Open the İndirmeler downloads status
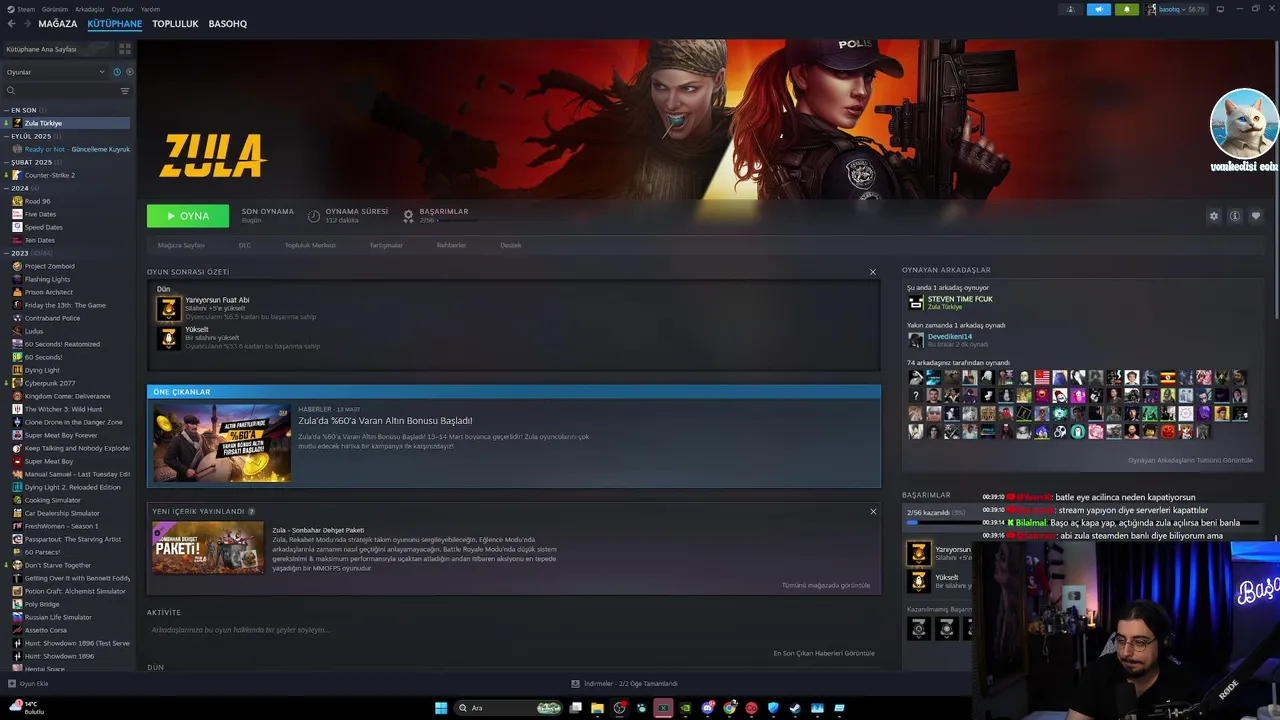1280x720 pixels. 625,684
